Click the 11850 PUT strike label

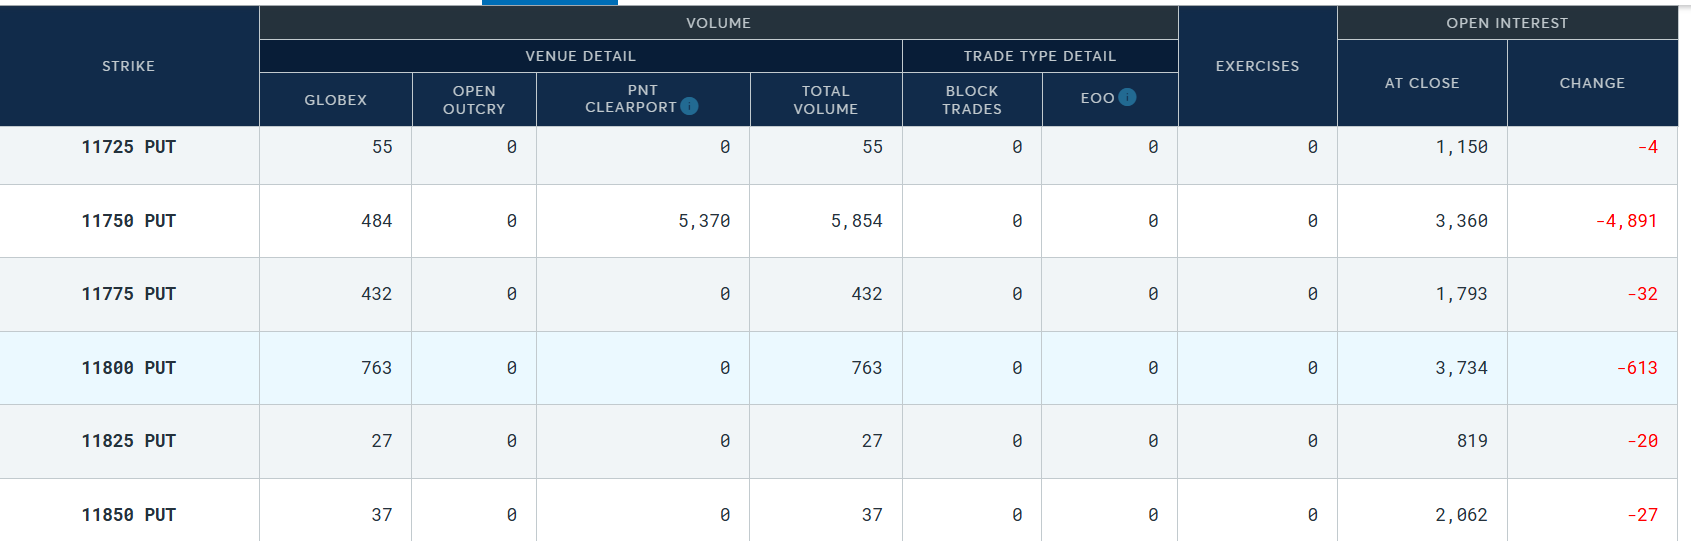(x=128, y=515)
